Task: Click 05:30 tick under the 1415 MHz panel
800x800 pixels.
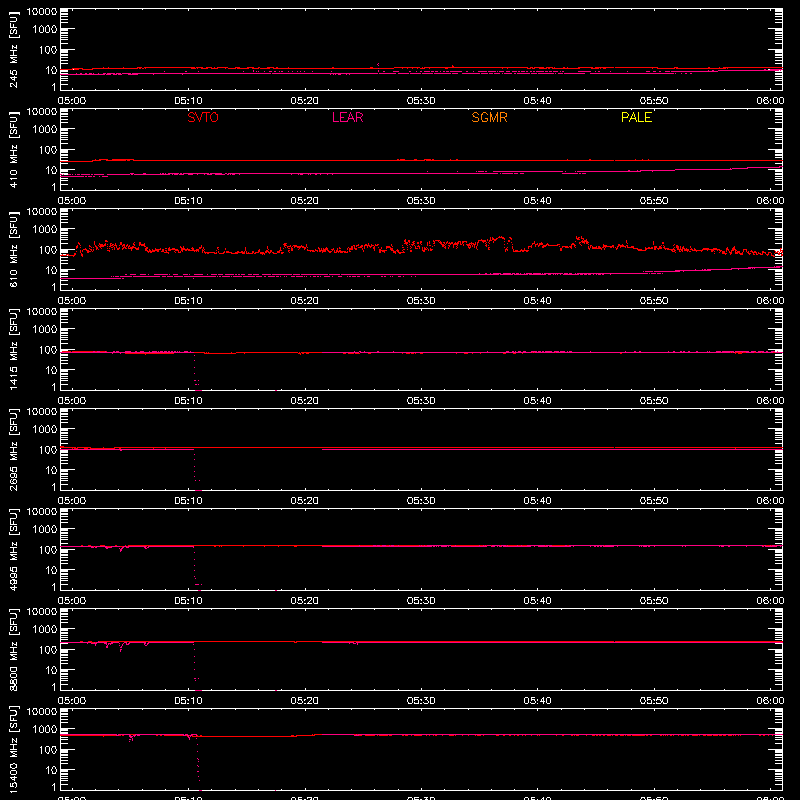Action: [421, 401]
